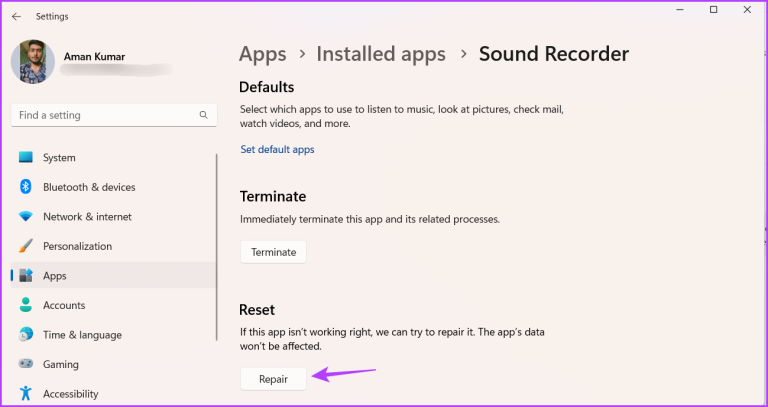This screenshot has width=768, height=407.
Task: Click the Repair button
Action: click(273, 379)
